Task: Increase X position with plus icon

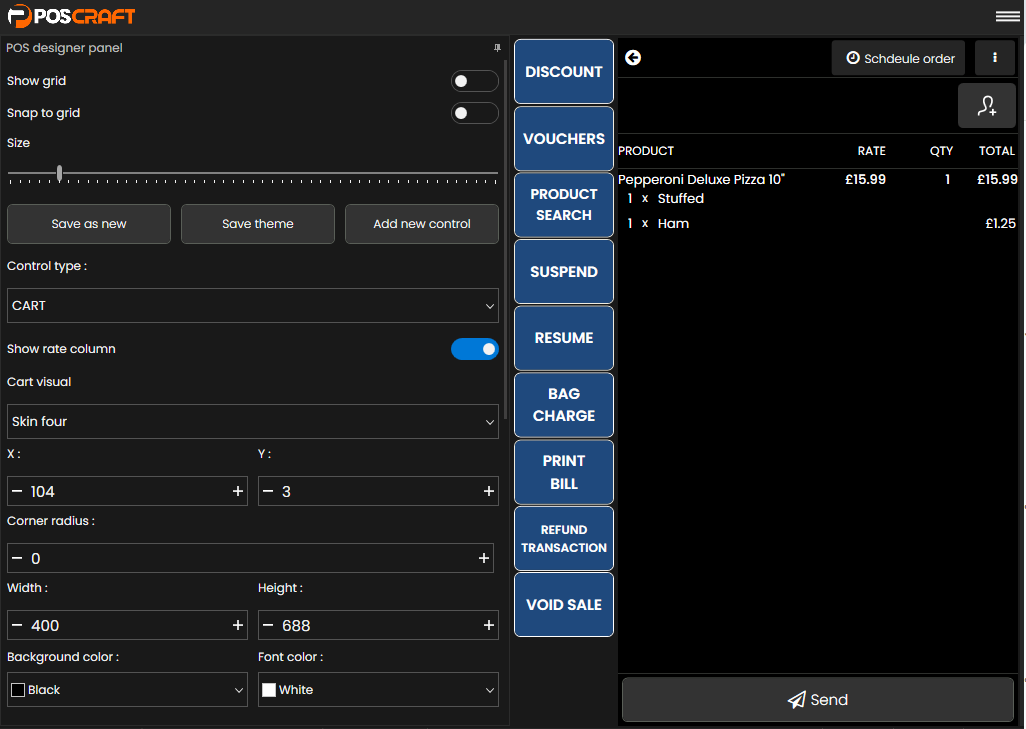Action: 238,491
